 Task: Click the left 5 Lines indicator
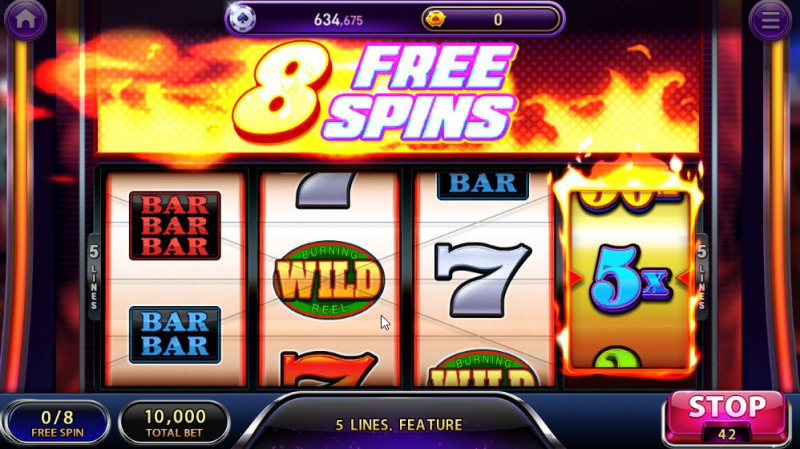point(94,277)
